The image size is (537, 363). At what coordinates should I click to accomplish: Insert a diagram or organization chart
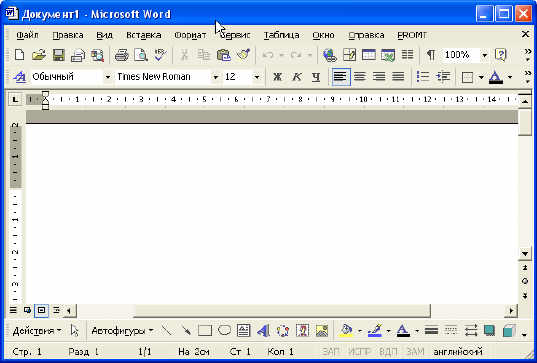[x=283, y=331]
